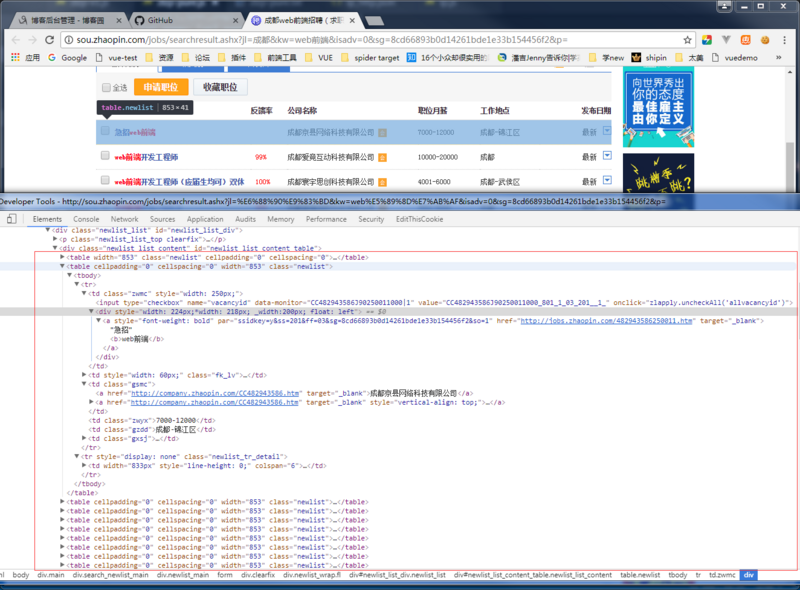Open a new browser tab
This screenshot has height=590, width=800.
click(x=374, y=20)
